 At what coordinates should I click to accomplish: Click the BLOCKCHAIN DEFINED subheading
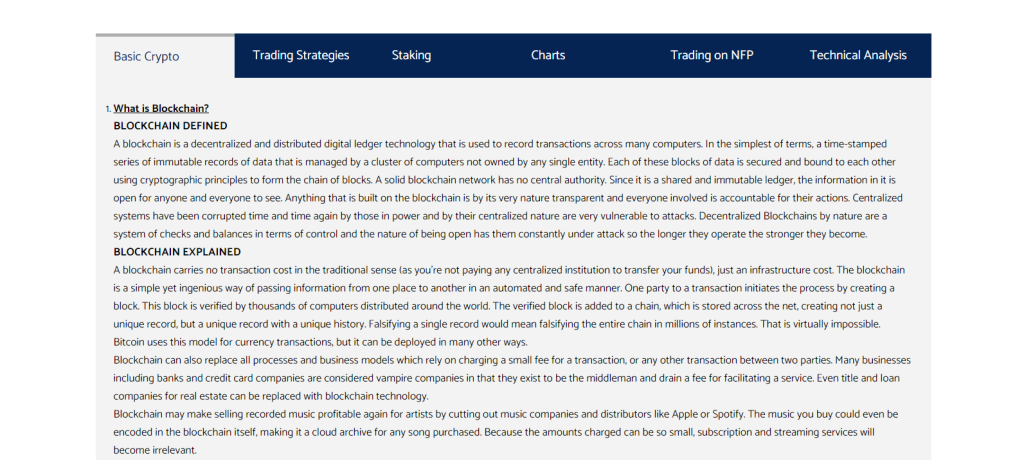point(170,125)
